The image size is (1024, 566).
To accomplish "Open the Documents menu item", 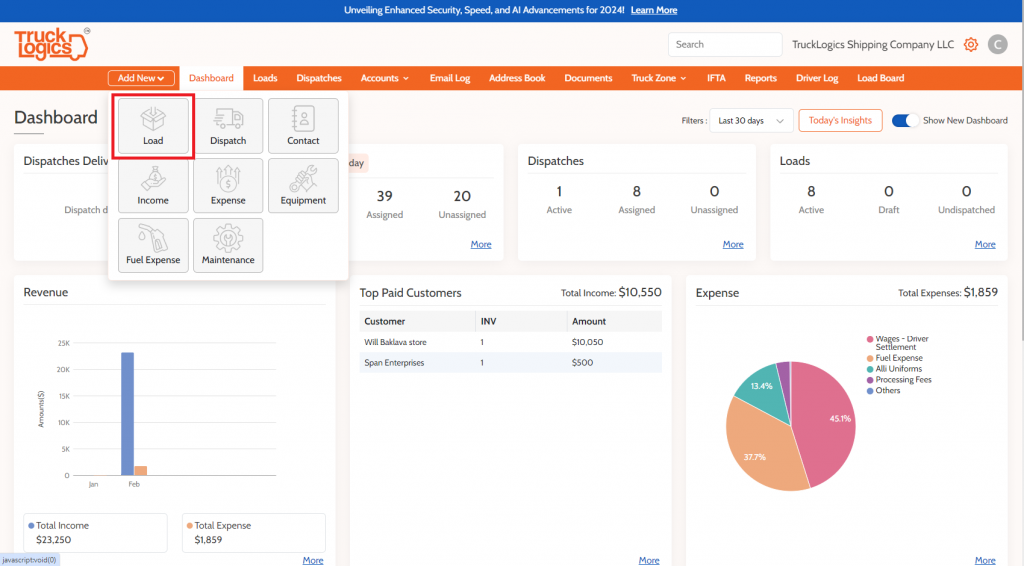I will coord(588,78).
